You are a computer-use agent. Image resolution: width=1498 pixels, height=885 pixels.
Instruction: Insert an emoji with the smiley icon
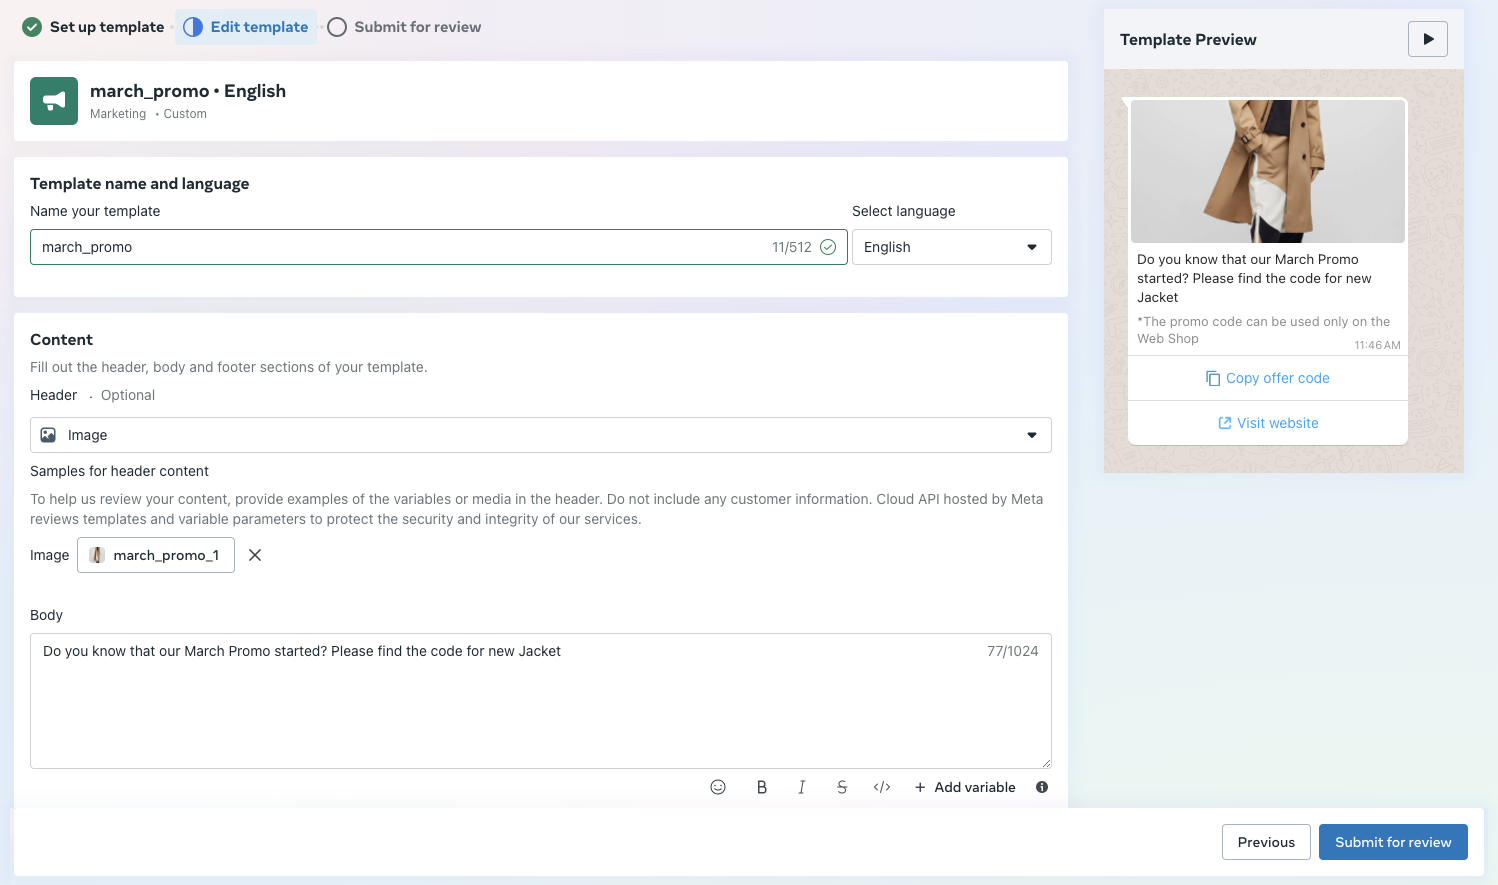tap(718, 787)
